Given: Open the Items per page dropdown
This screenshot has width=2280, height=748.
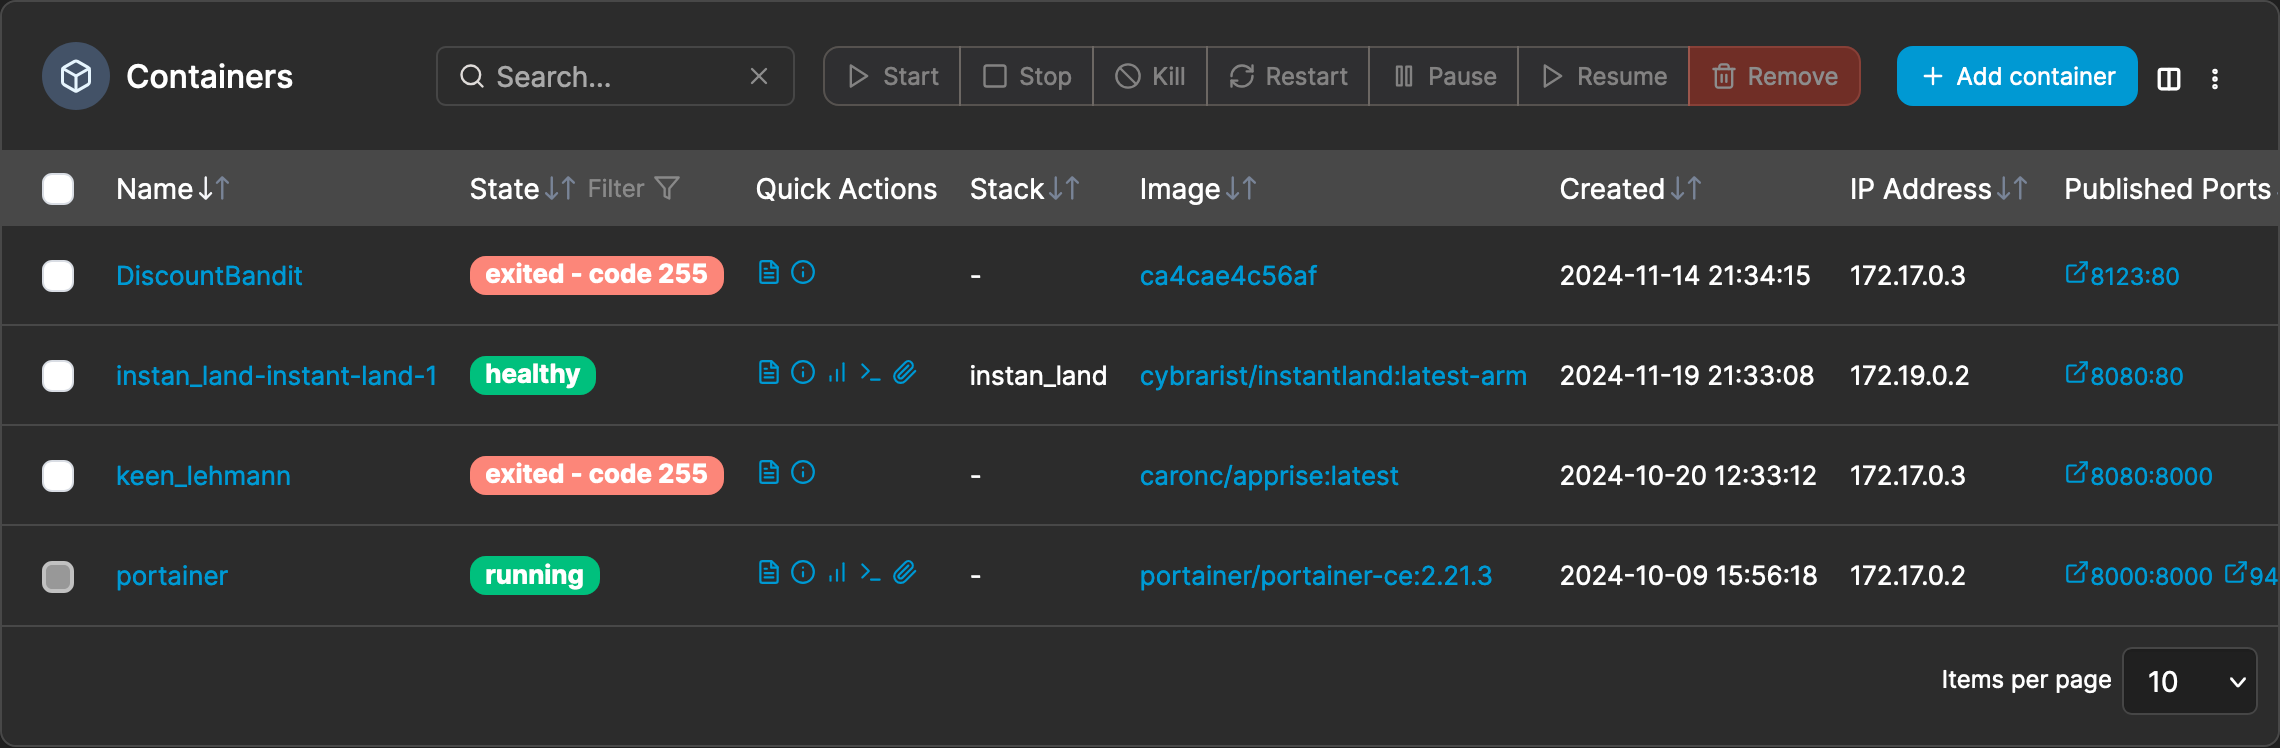Looking at the screenshot, I should pyautogui.click(x=2190, y=681).
